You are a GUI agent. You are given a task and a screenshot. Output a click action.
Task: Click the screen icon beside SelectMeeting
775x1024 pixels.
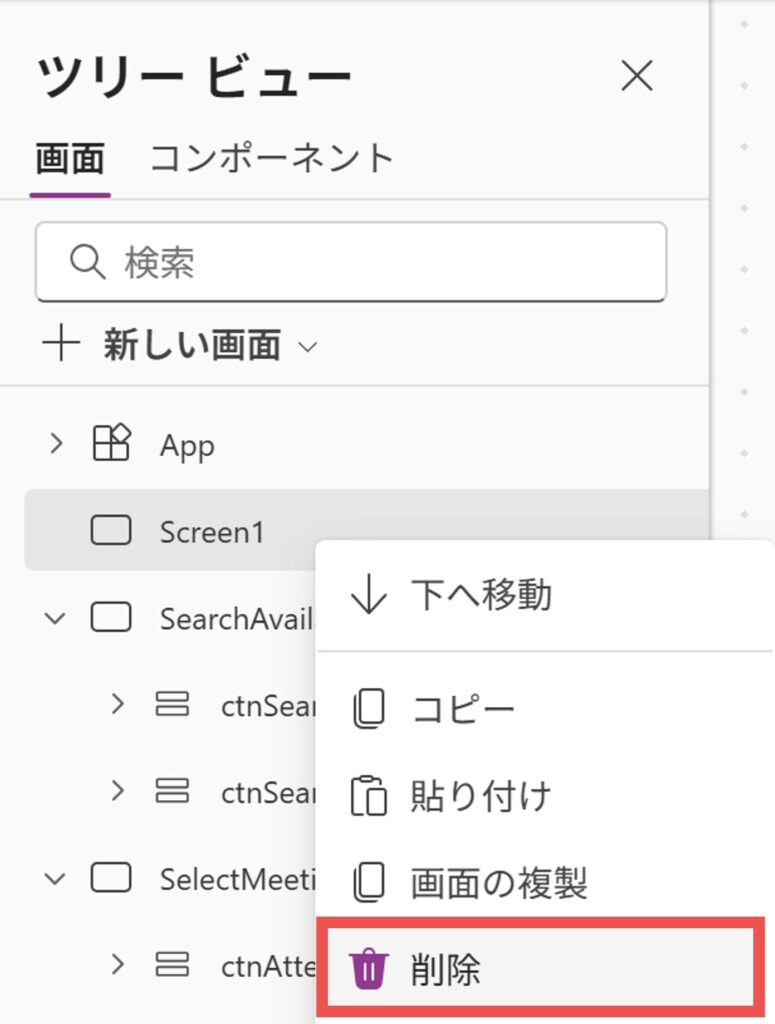(x=110, y=878)
